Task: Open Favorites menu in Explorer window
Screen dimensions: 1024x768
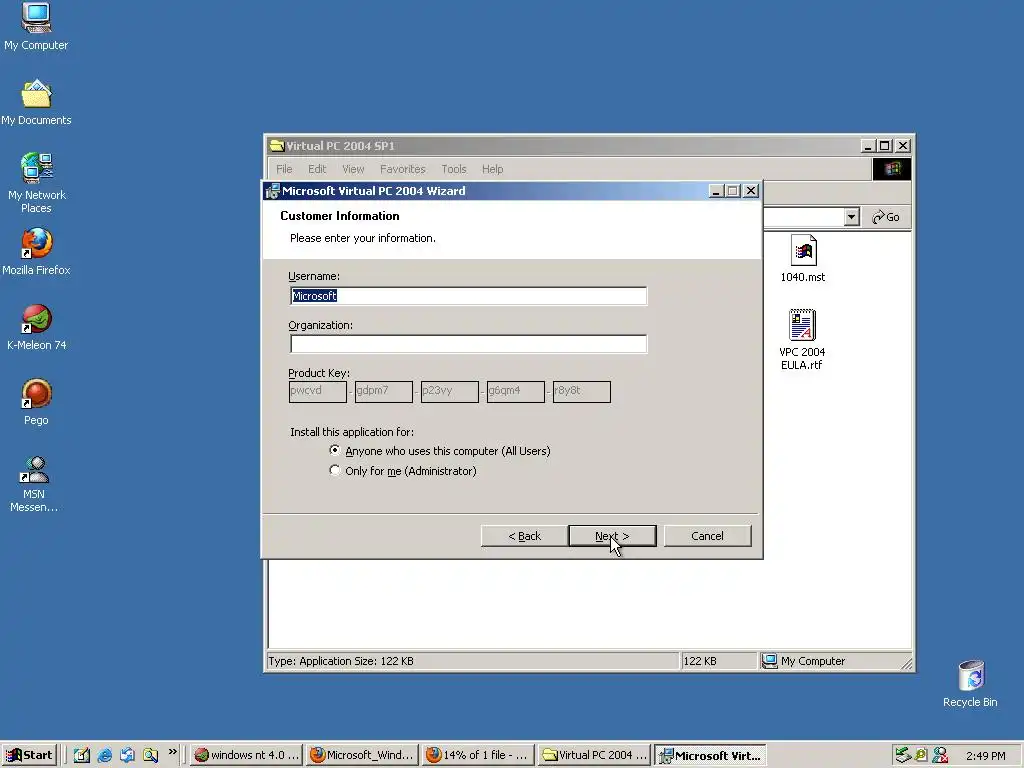Action: coord(402,169)
